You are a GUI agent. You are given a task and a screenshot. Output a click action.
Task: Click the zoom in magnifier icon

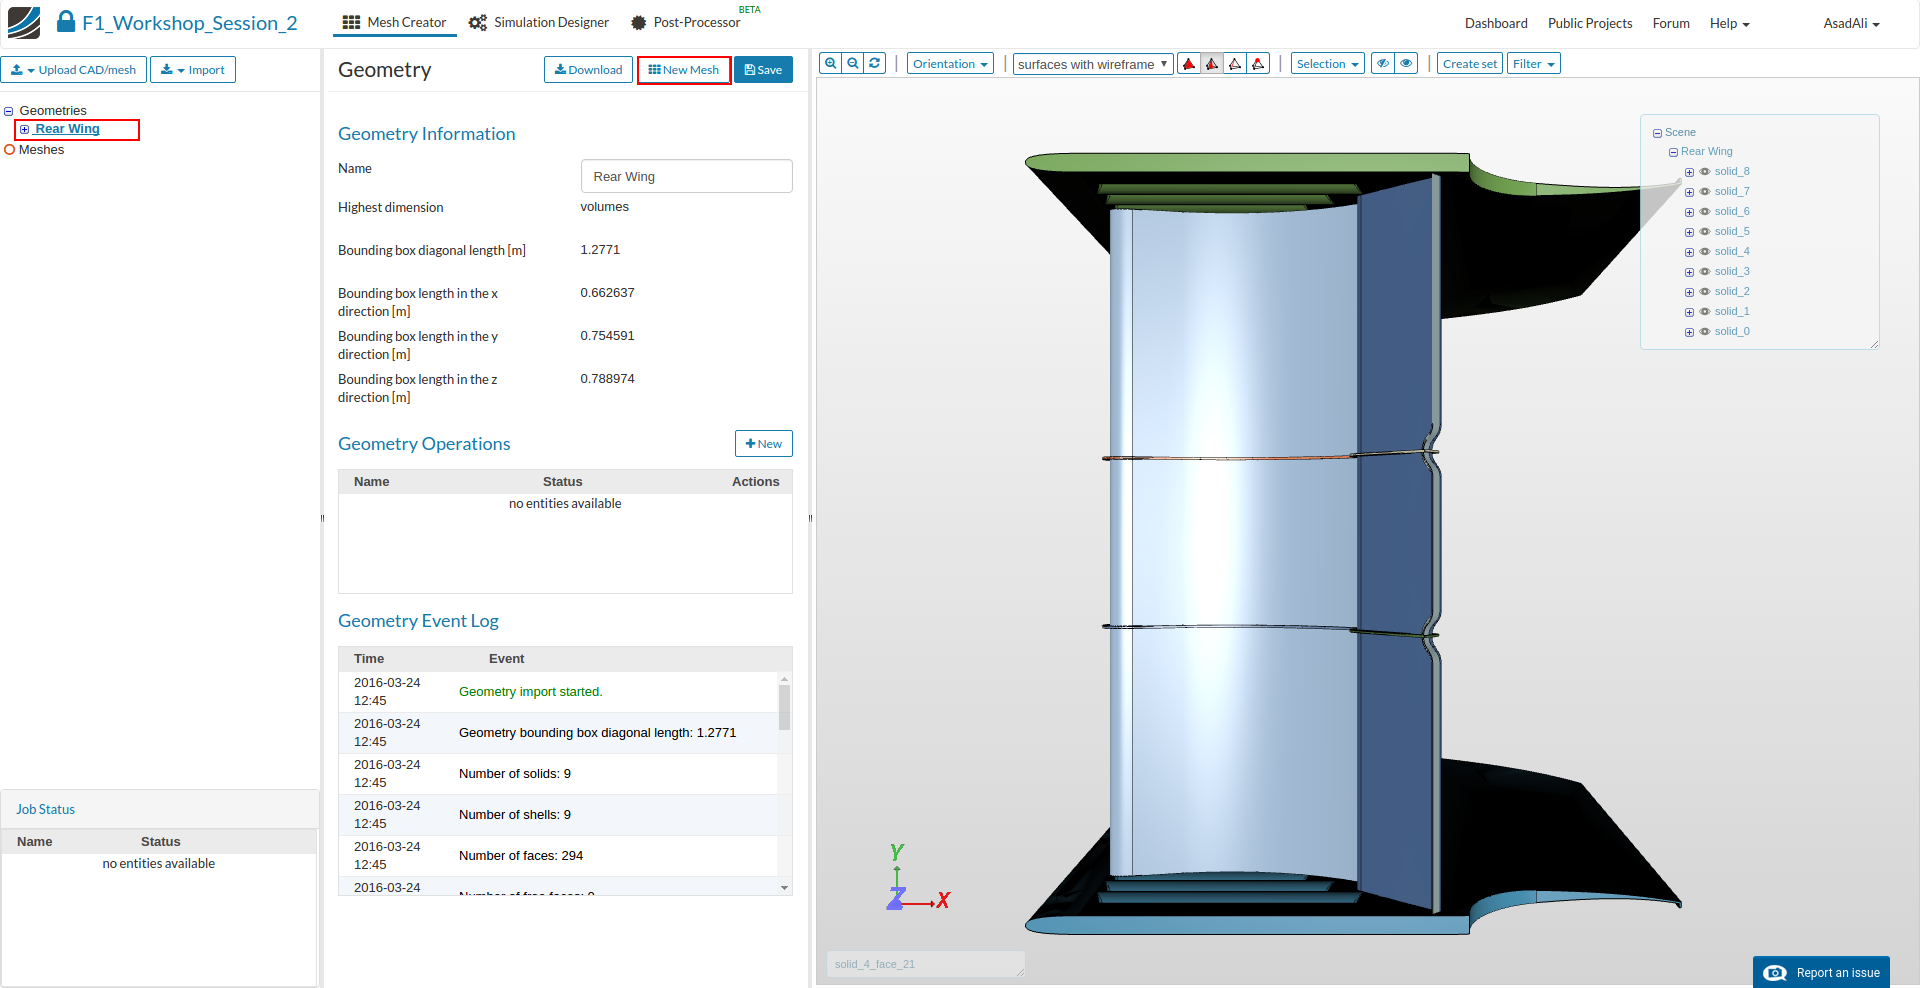[830, 63]
